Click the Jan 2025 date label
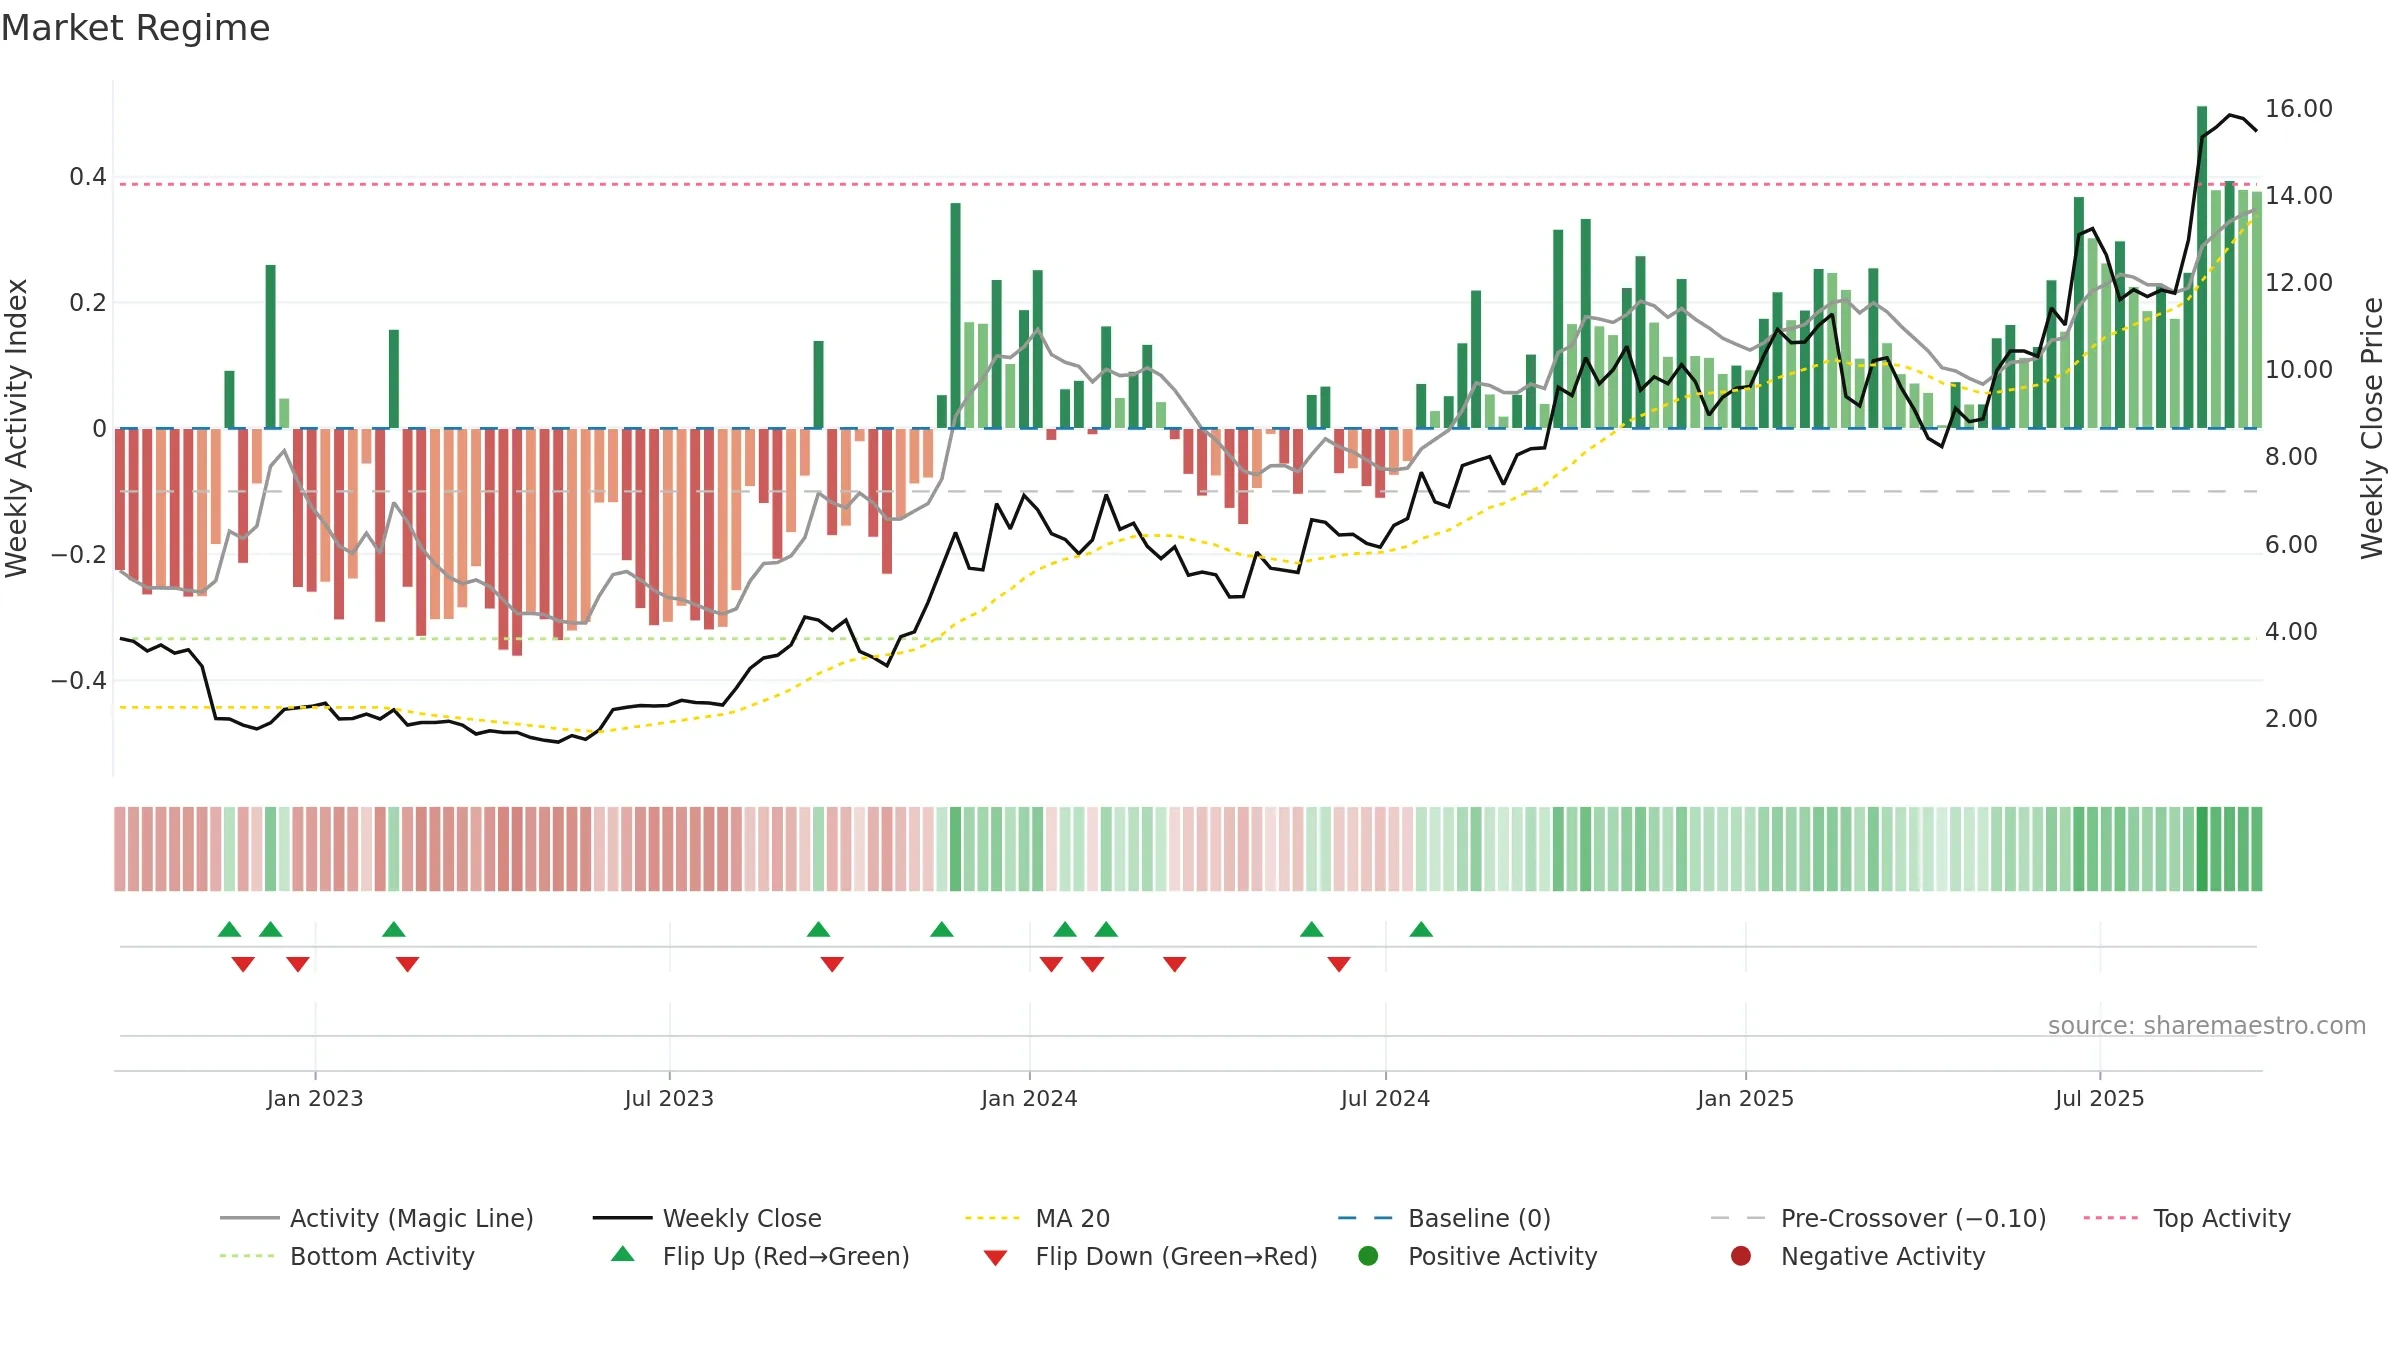This screenshot has width=2400, height=1350. [x=1745, y=1098]
